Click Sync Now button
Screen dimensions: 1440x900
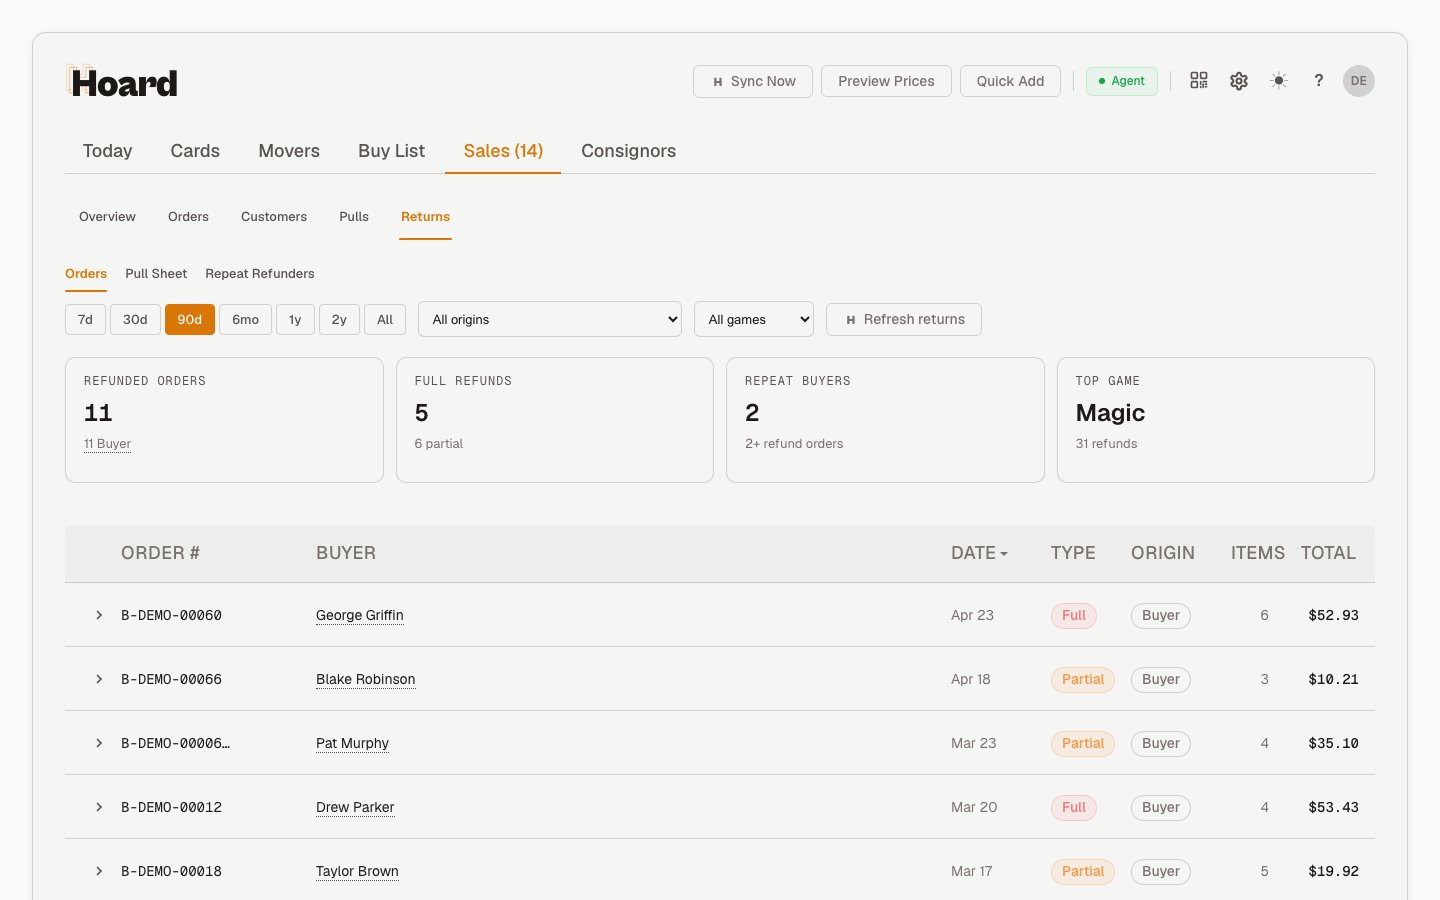click(753, 81)
